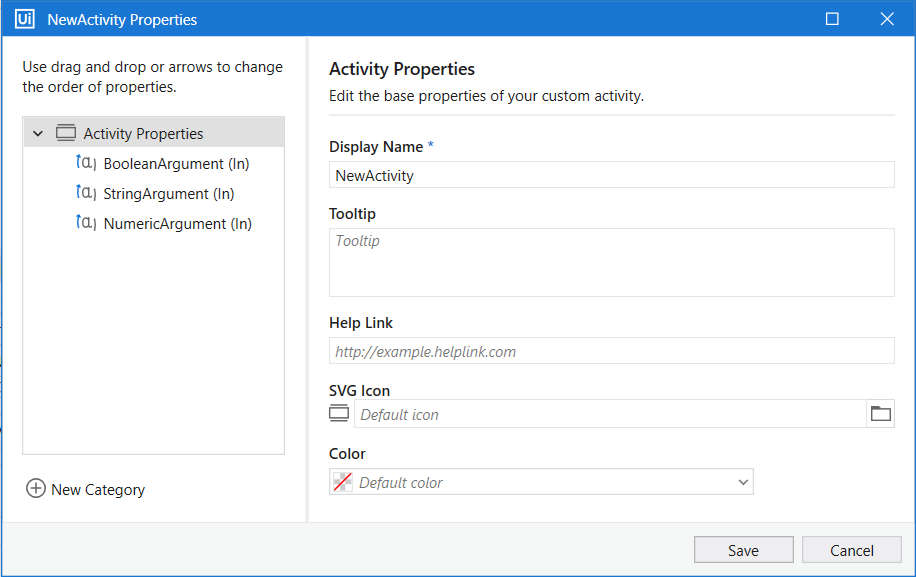Save the activity properties
The image size is (916, 577).
pos(743,550)
